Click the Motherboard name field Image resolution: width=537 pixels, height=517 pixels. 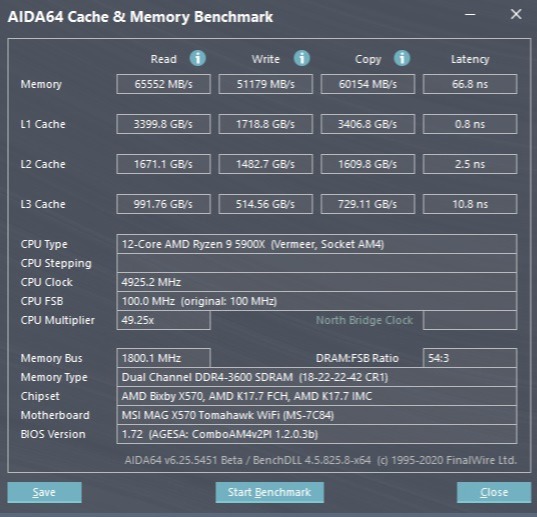(x=317, y=415)
